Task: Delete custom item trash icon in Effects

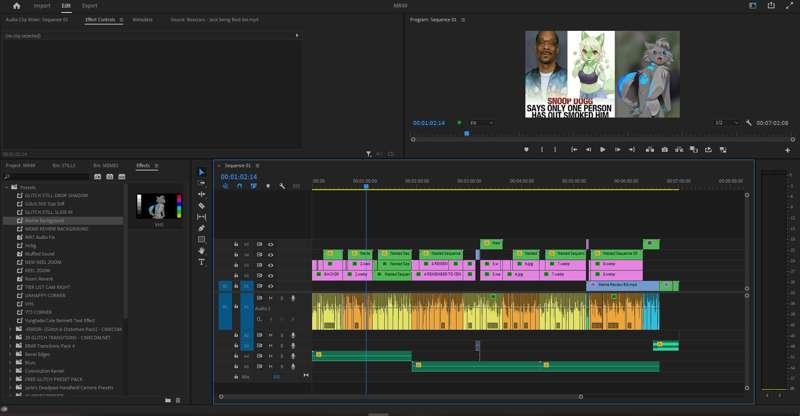Action: (x=178, y=401)
